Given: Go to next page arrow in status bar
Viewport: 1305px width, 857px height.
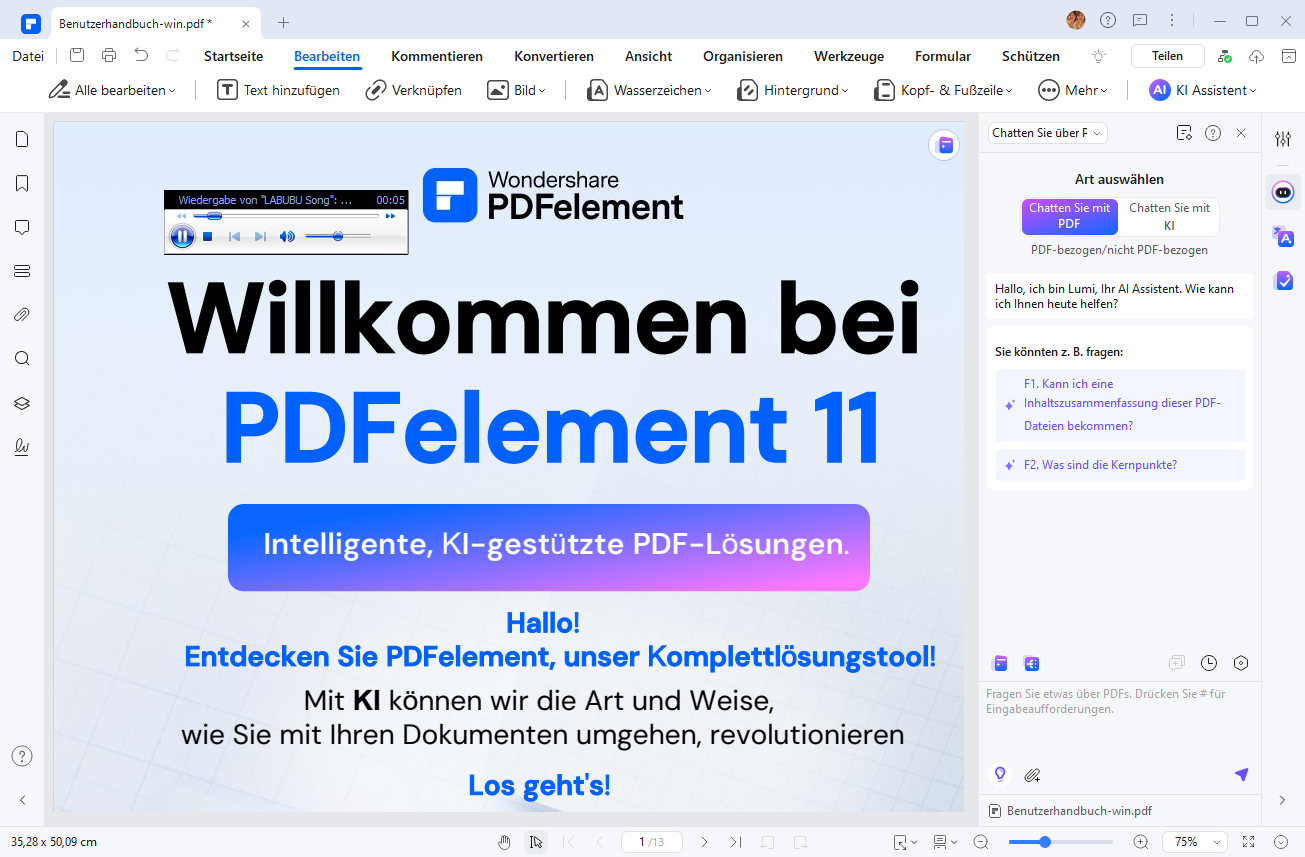Looking at the screenshot, I should click(704, 842).
